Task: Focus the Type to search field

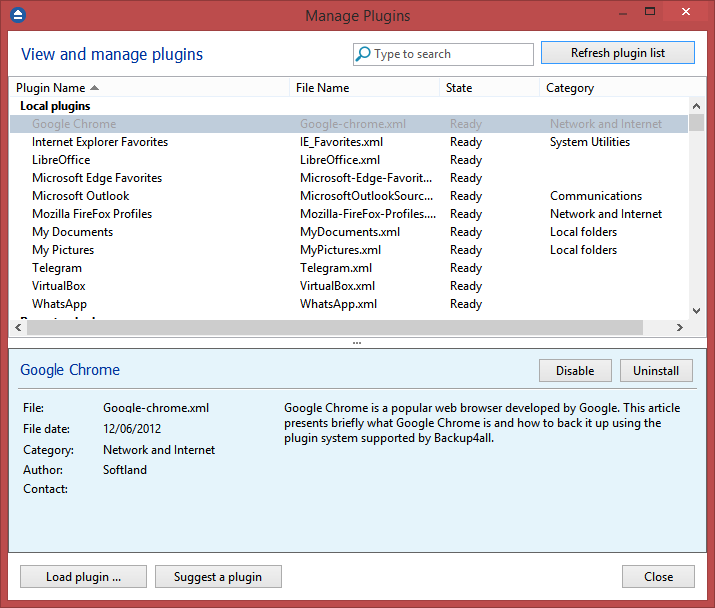Action: pyautogui.click(x=443, y=54)
